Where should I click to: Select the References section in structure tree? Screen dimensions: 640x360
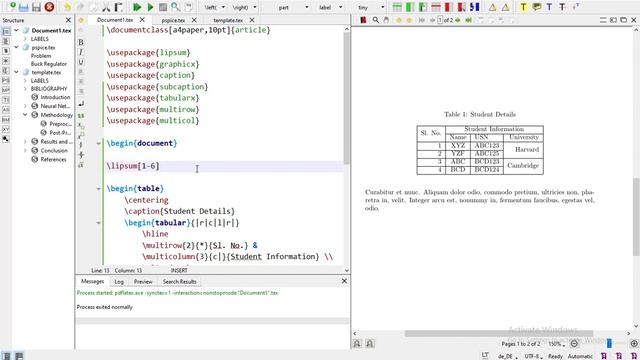click(53, 160)
